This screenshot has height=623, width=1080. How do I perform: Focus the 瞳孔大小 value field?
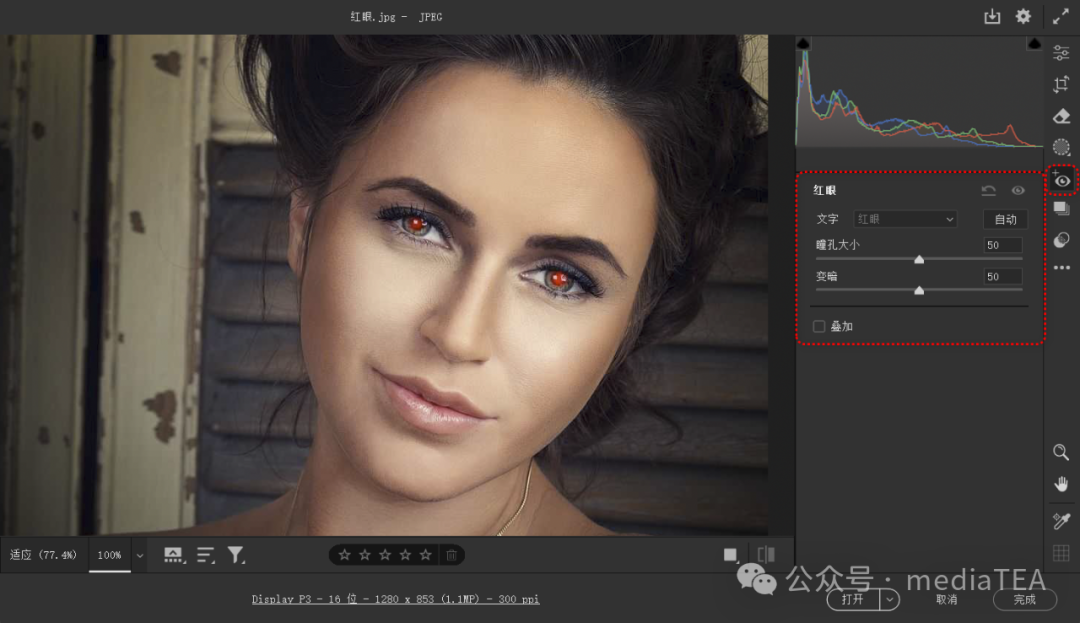(1003, 245)
